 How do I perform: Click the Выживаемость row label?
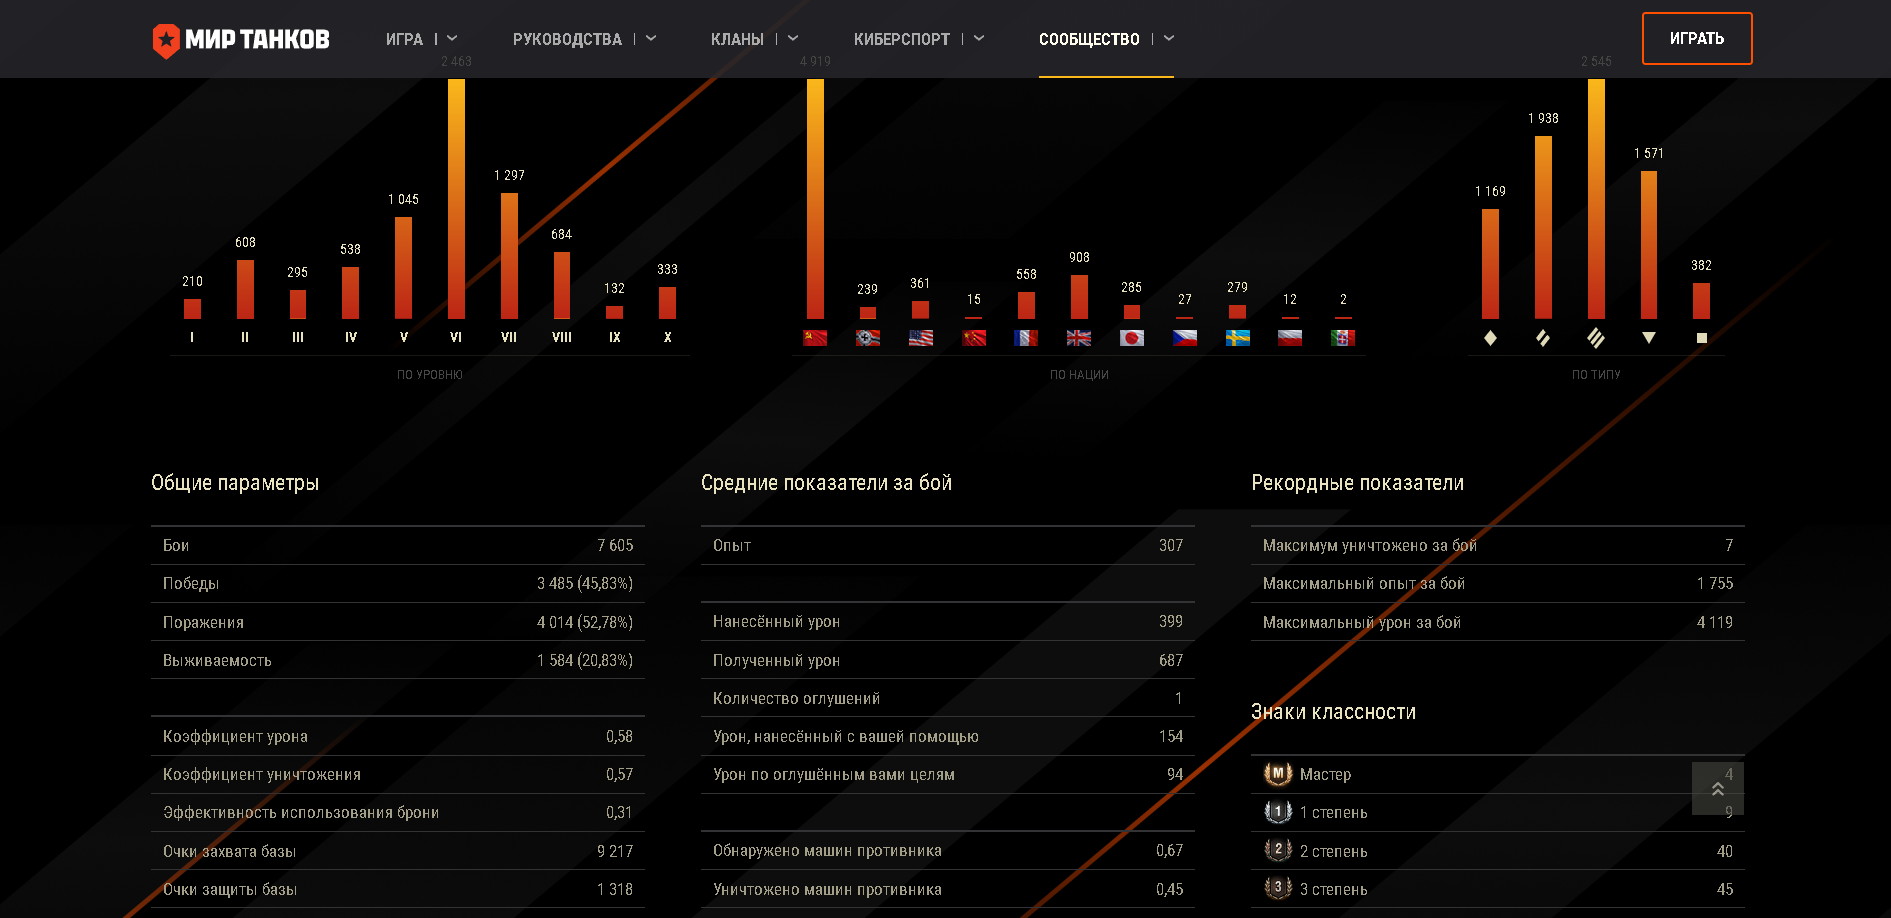(x=217, y=660)
